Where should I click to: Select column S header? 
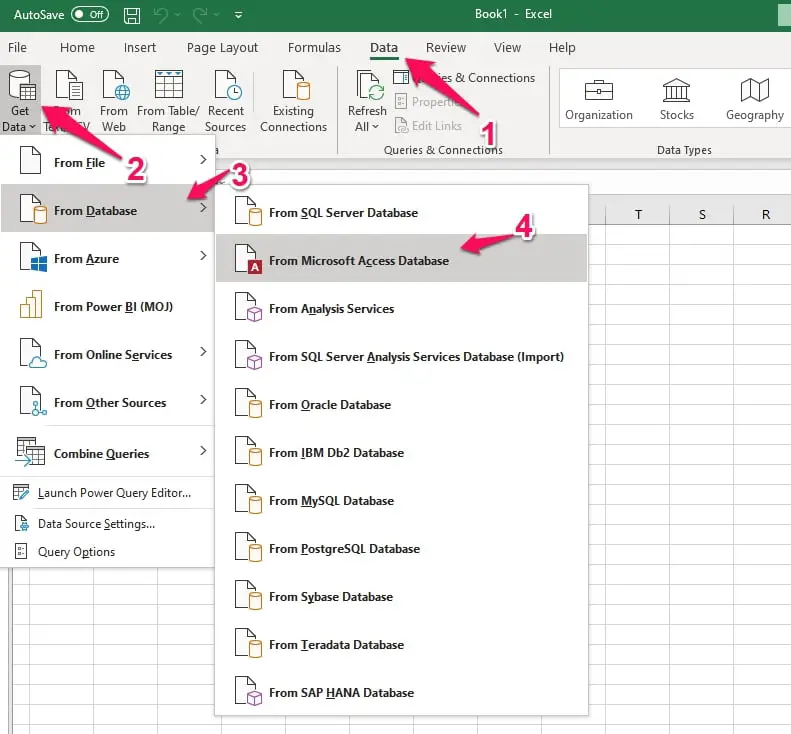coord(702,214)
